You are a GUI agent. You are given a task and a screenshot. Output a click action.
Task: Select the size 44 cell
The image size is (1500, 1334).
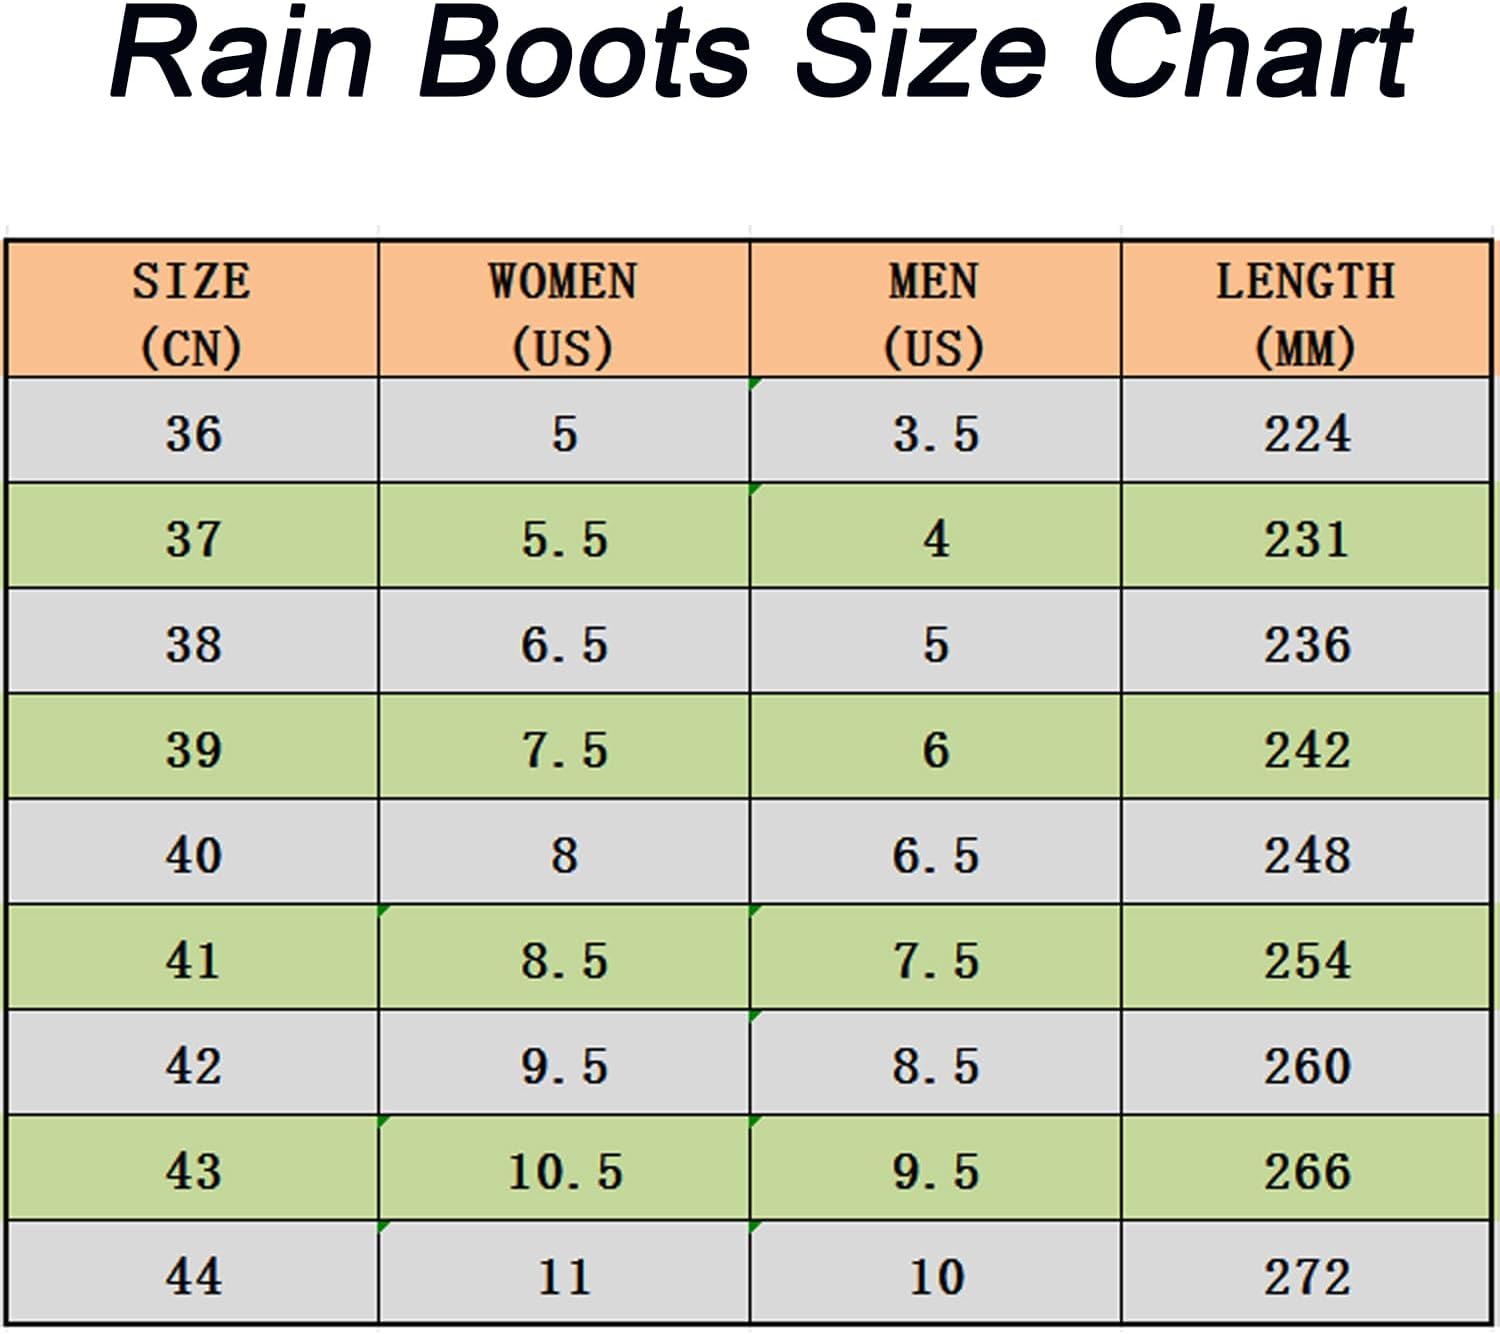pyautogui.click(x=192, y=1273)
